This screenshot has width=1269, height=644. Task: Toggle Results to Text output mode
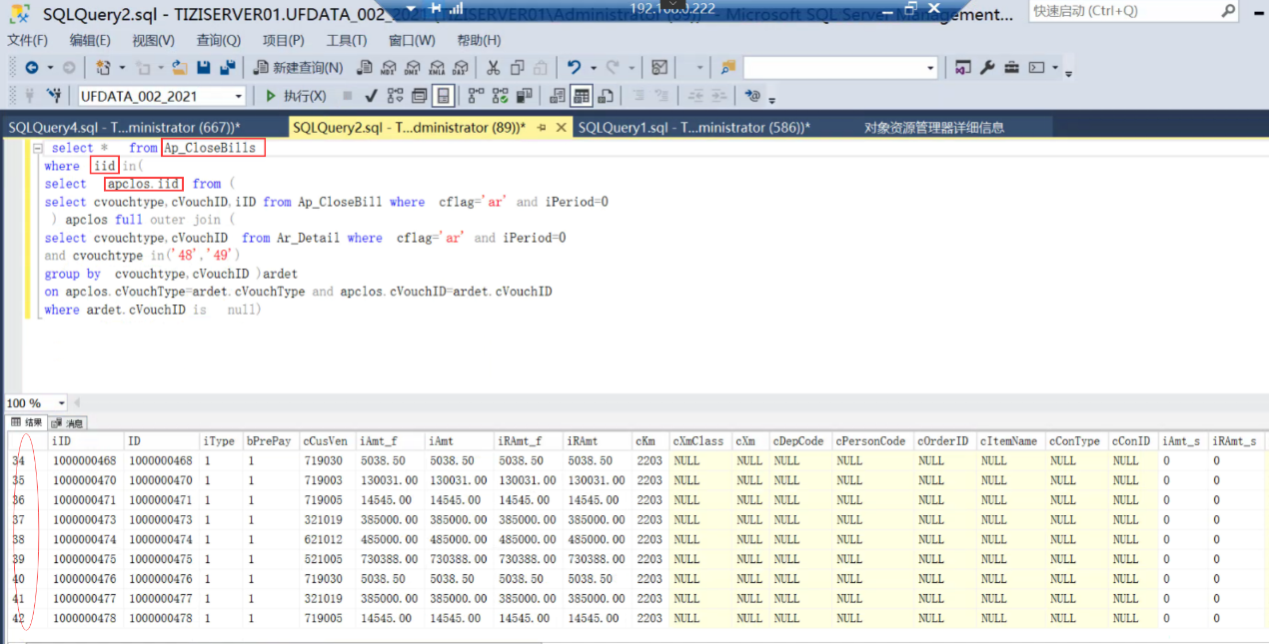[x=558, y=96]
